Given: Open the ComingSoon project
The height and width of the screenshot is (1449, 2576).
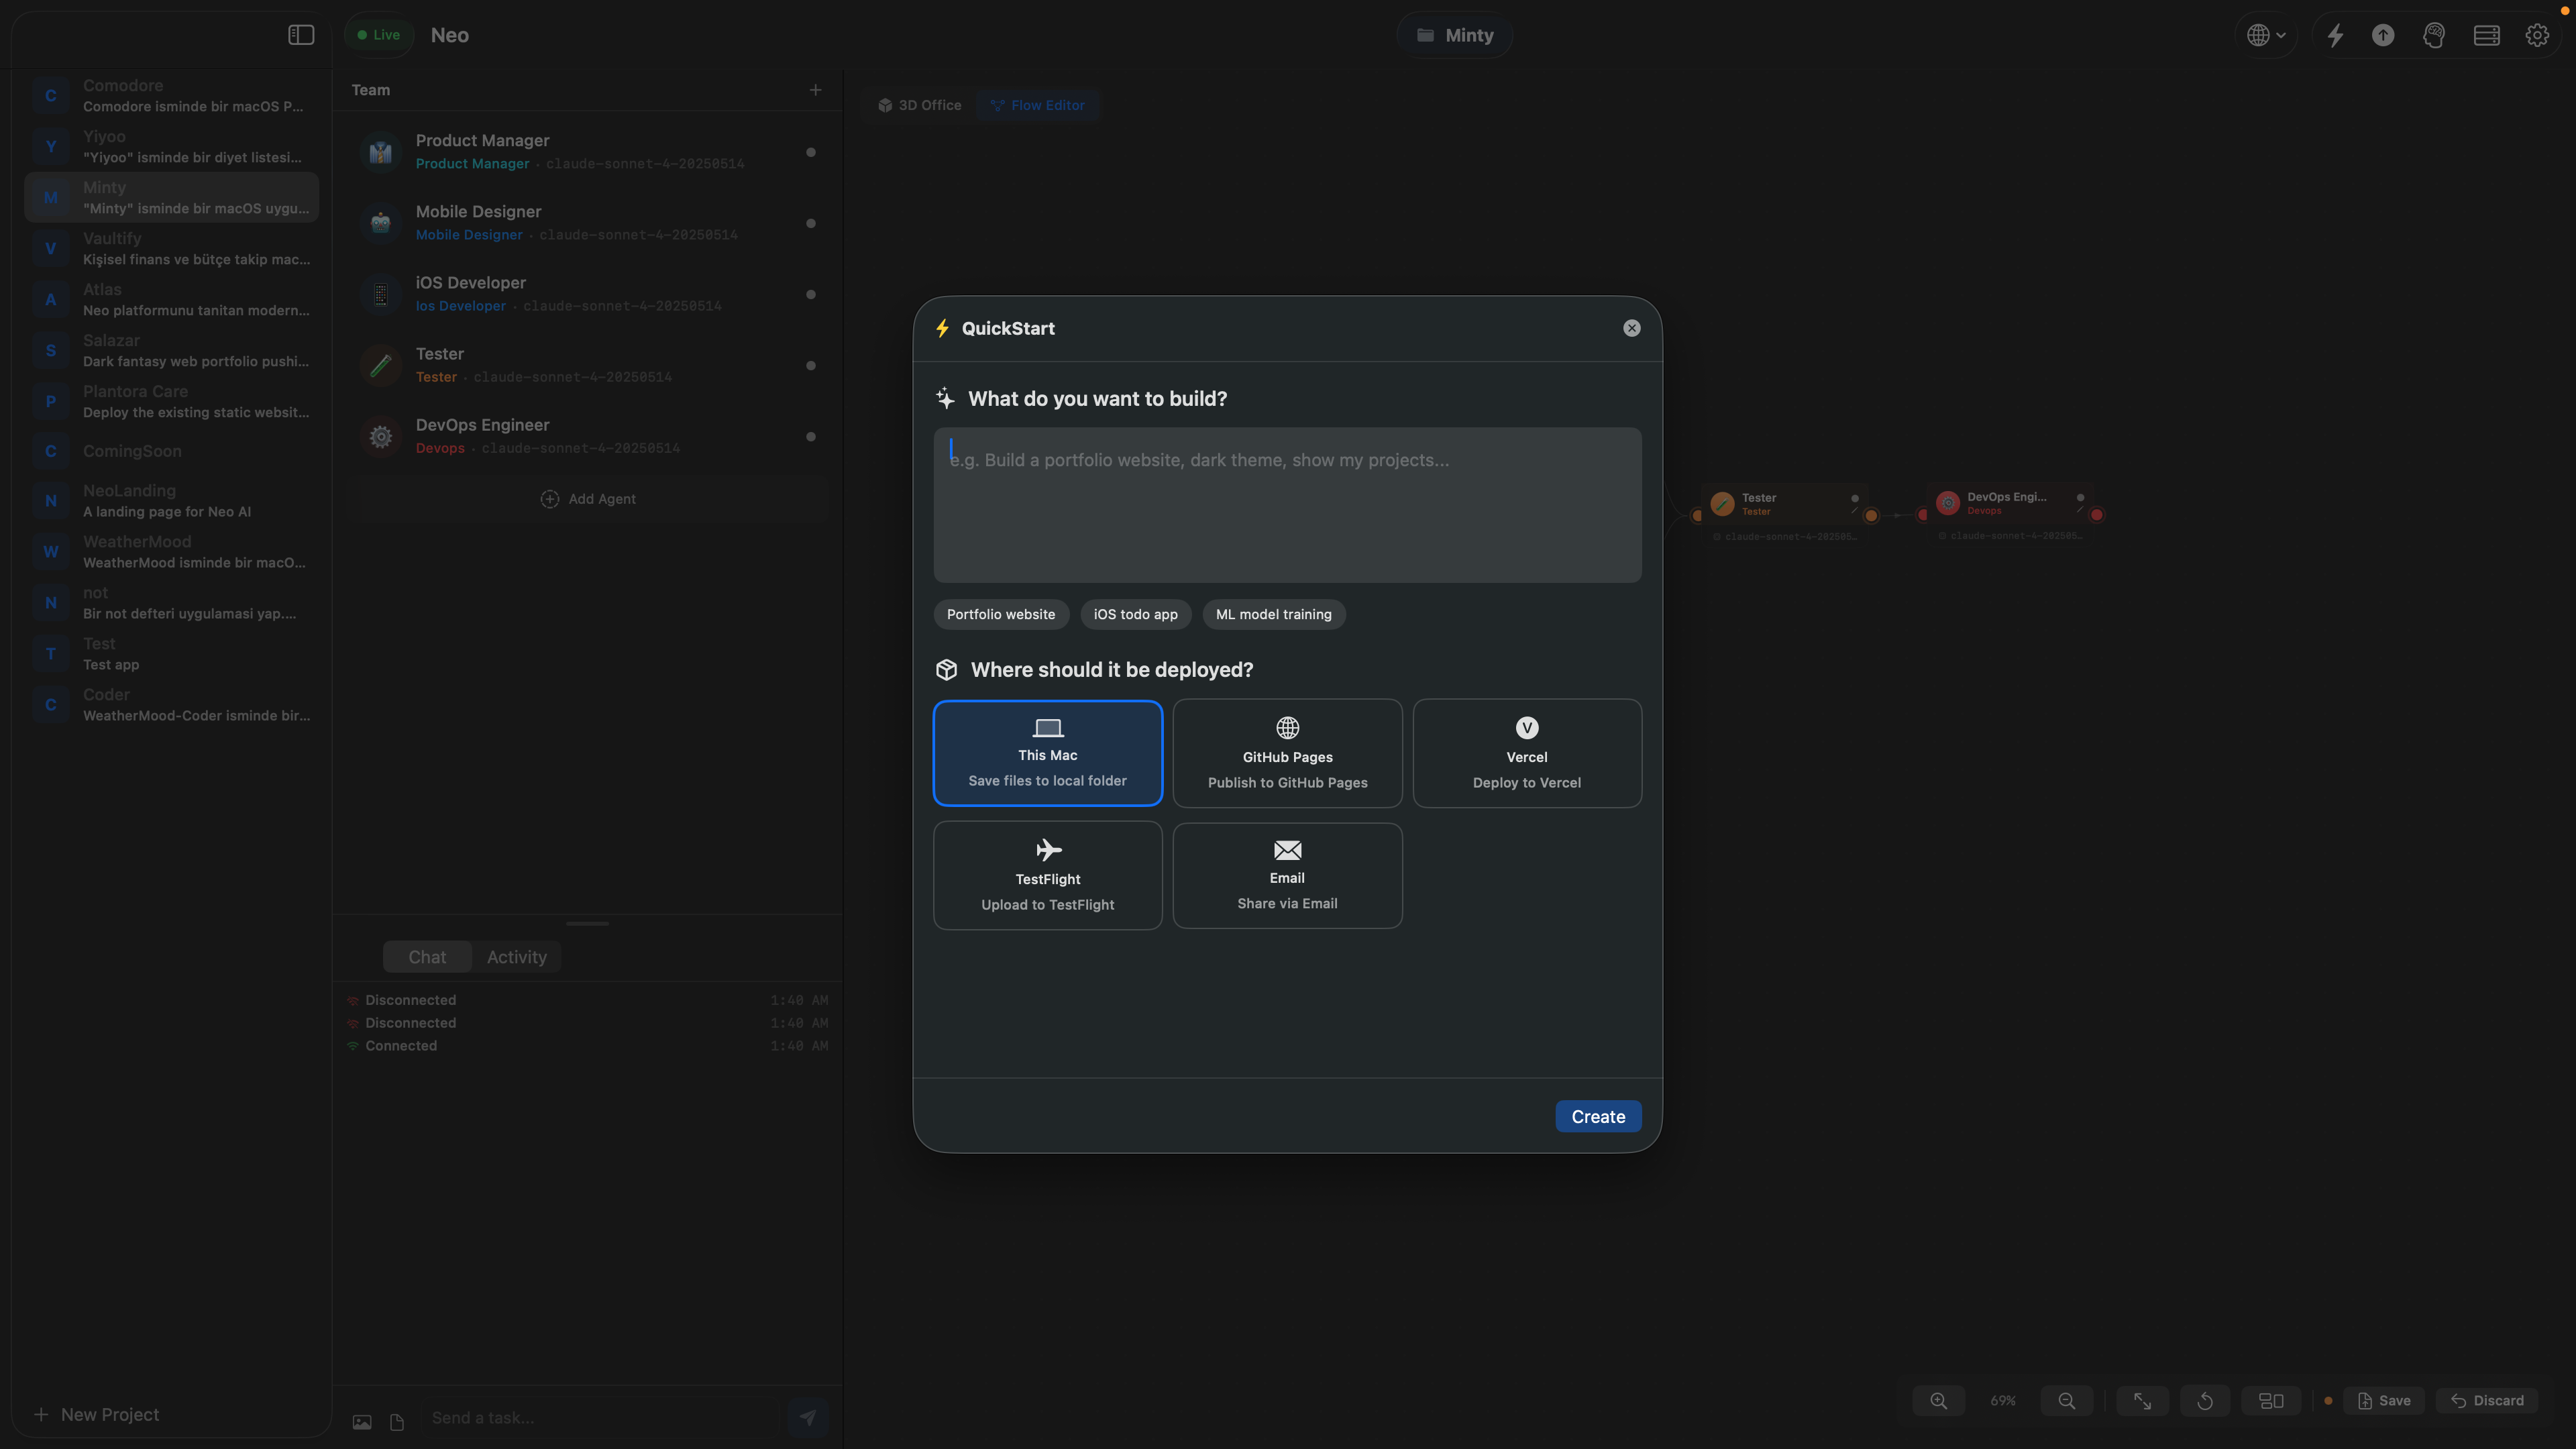Looking at the screenshot, I should pos(171,451).
